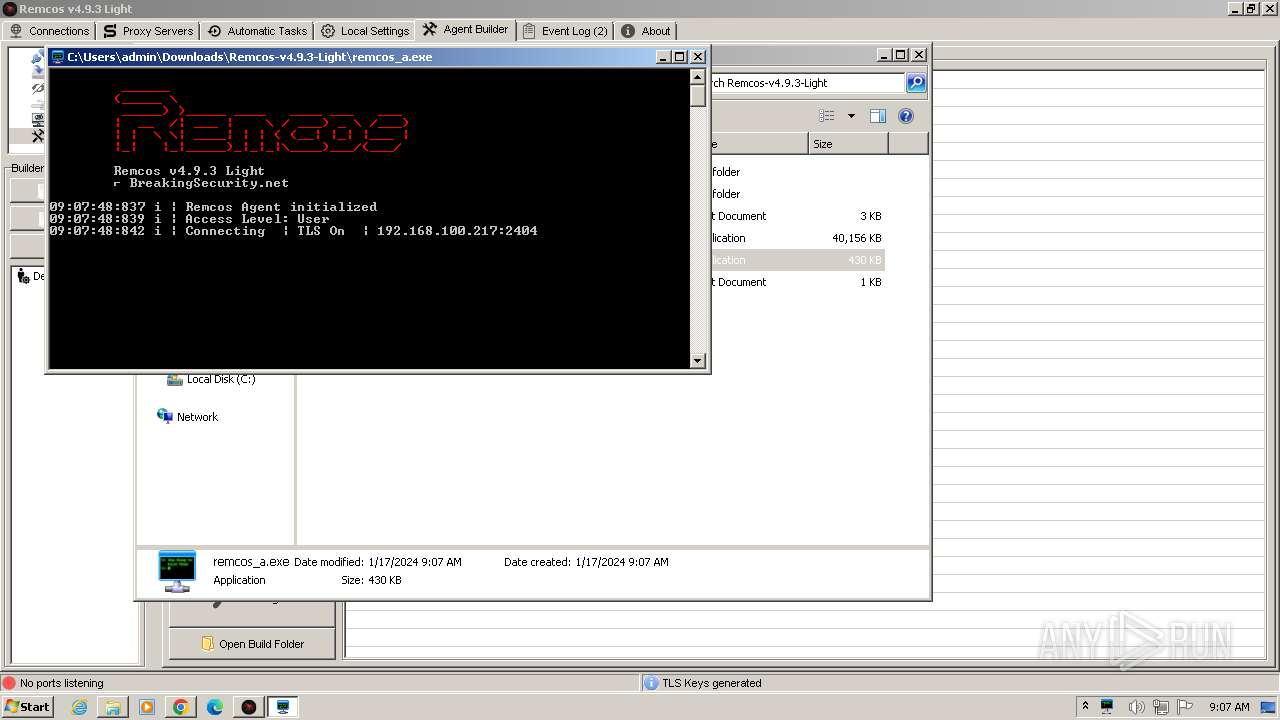Switch to the Remcos taskbar icon
This screenshot has width=1280, height=720.
pyautogui.click(x=249, y=707)
